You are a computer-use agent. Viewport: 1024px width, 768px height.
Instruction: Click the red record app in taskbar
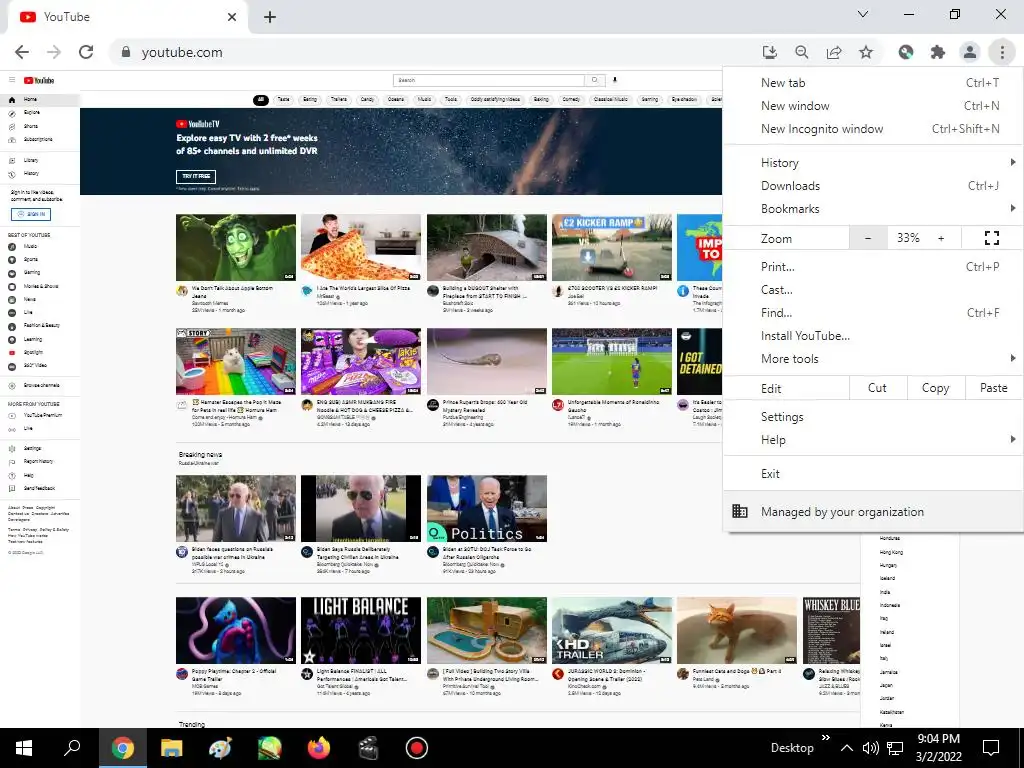(x=417, y=748)
